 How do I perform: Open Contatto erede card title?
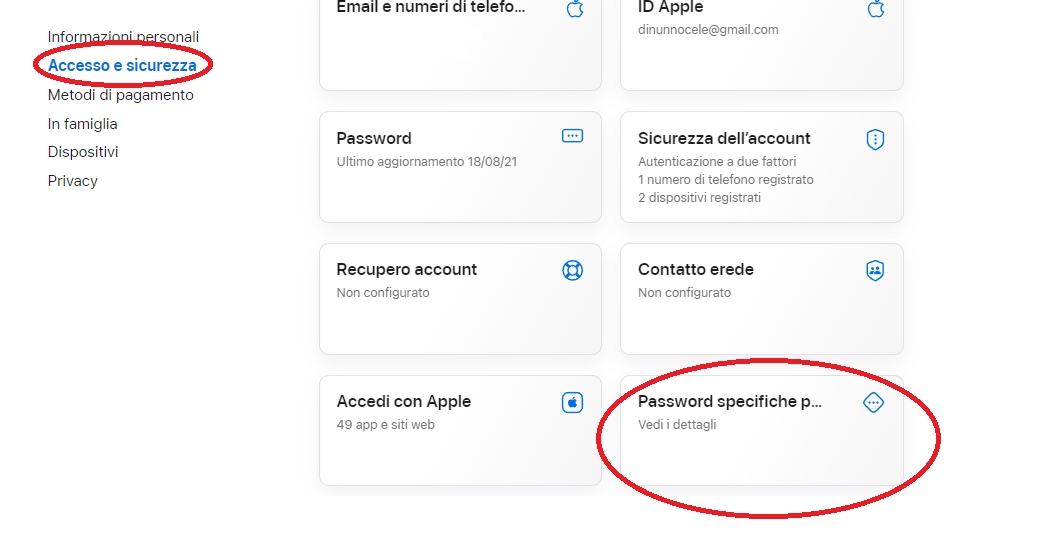click(696, 269)
